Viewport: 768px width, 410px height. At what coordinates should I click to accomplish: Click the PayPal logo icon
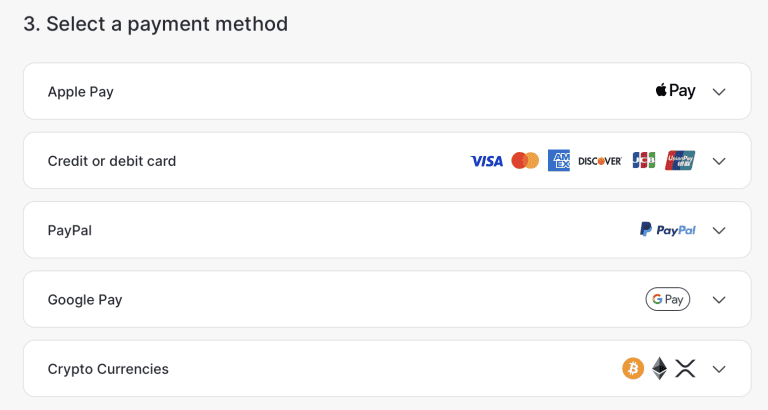tap(668, 230)
